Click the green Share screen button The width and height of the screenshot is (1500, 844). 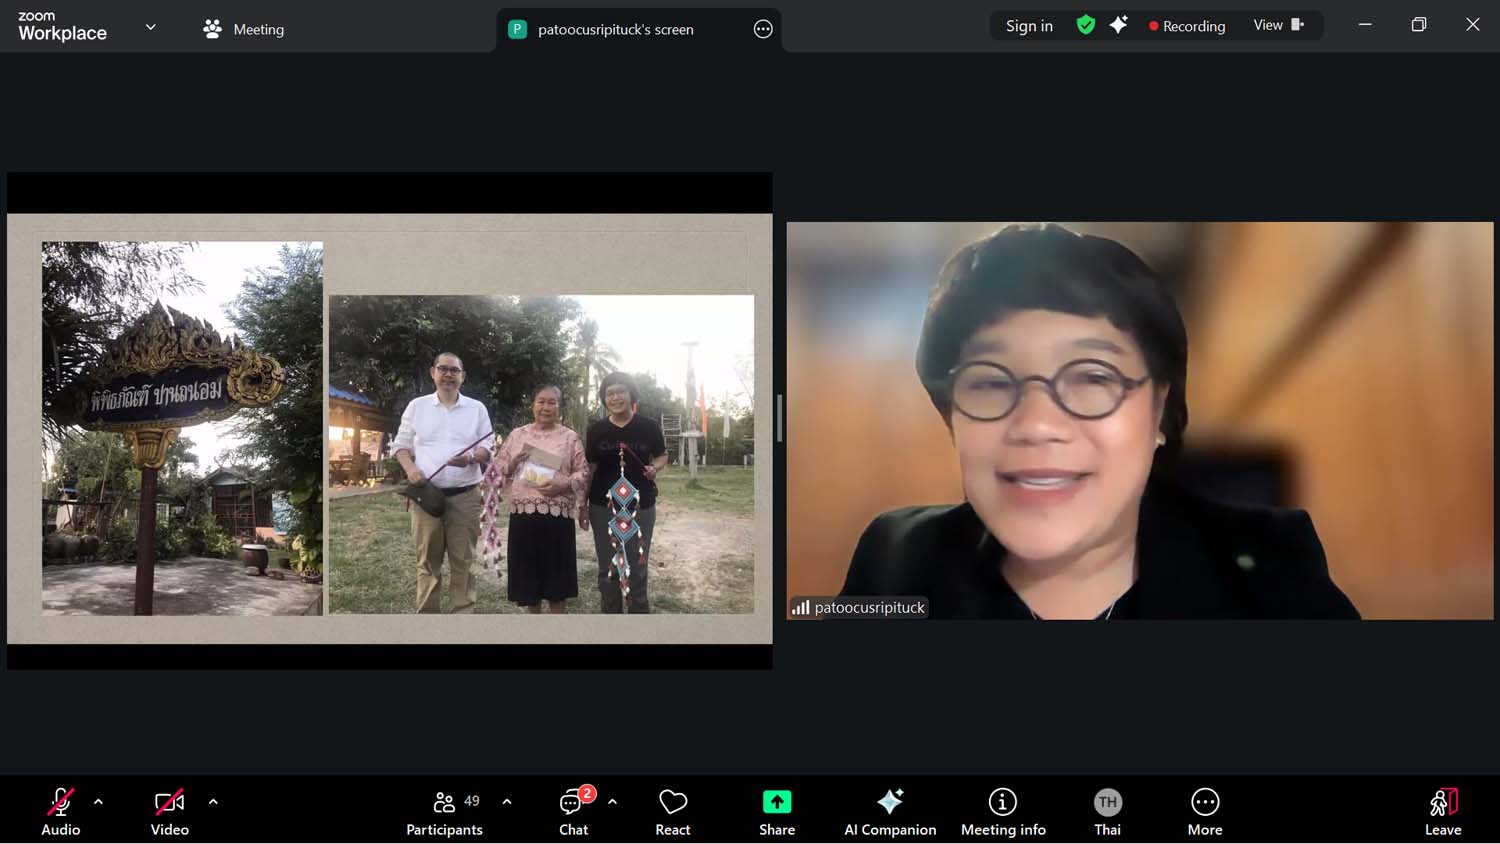777,811
